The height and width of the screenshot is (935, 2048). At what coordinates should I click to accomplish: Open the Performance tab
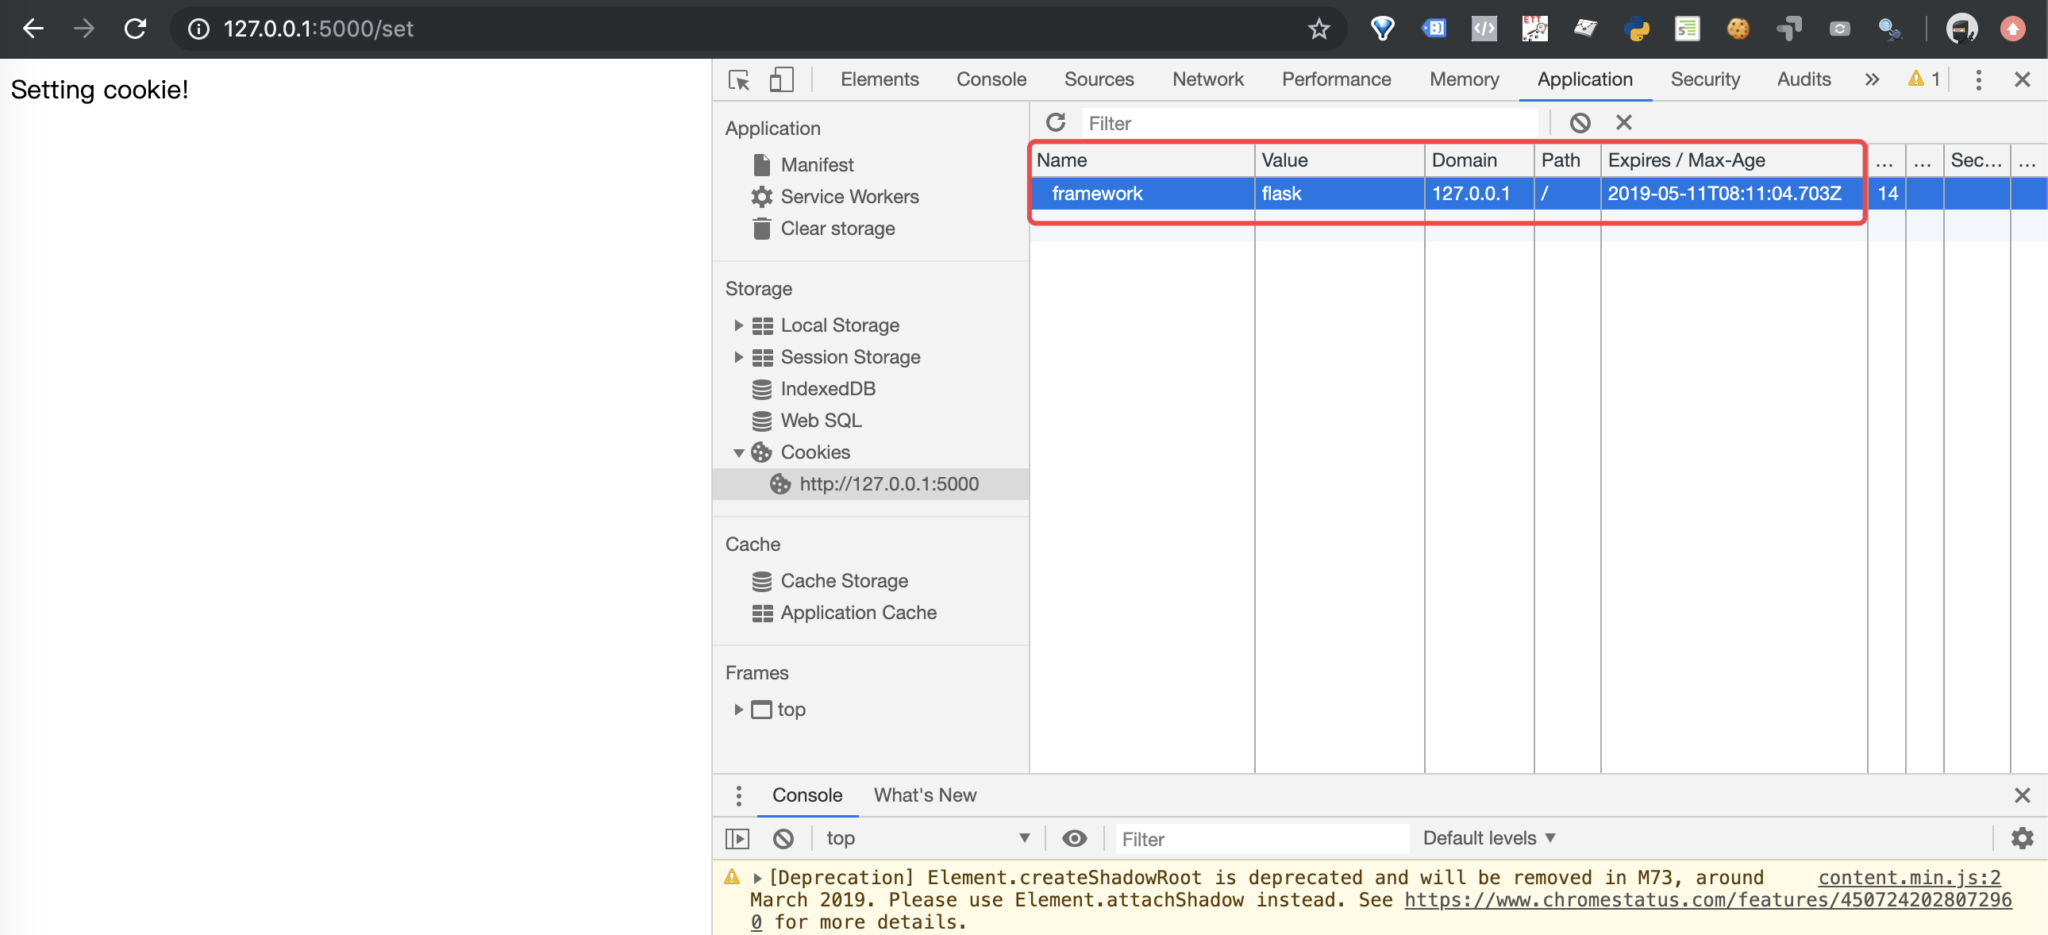coord(1336,79)
